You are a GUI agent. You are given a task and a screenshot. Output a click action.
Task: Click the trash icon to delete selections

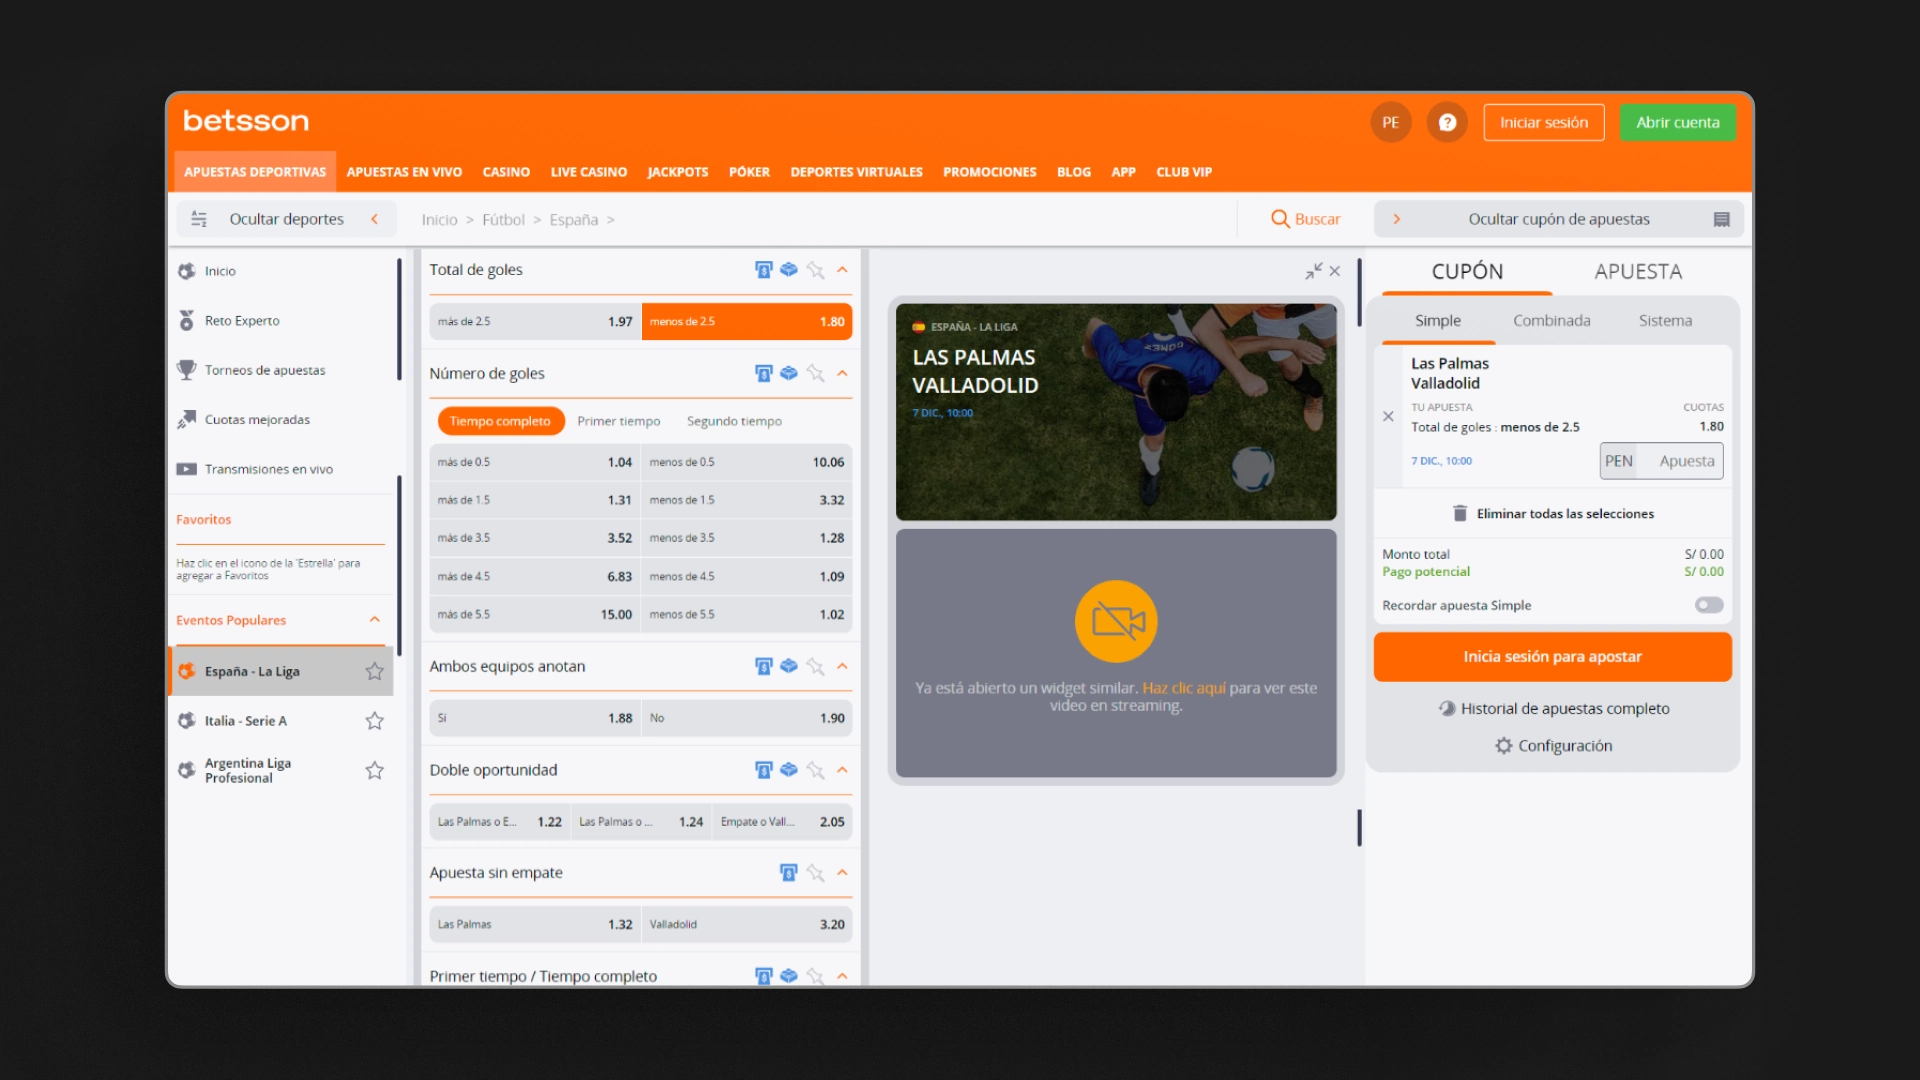1460,513
